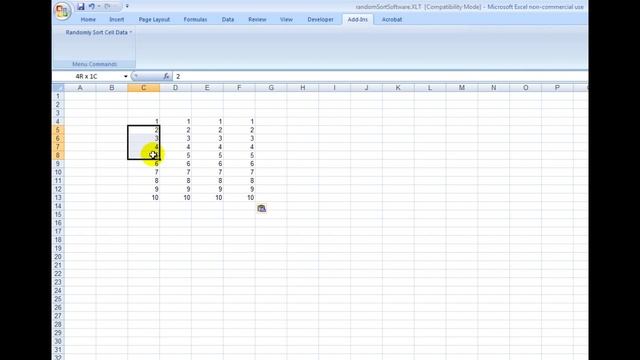Go to the Formulas tab
The height and width of the screenshot is (360, 640).
pos(196,20)
